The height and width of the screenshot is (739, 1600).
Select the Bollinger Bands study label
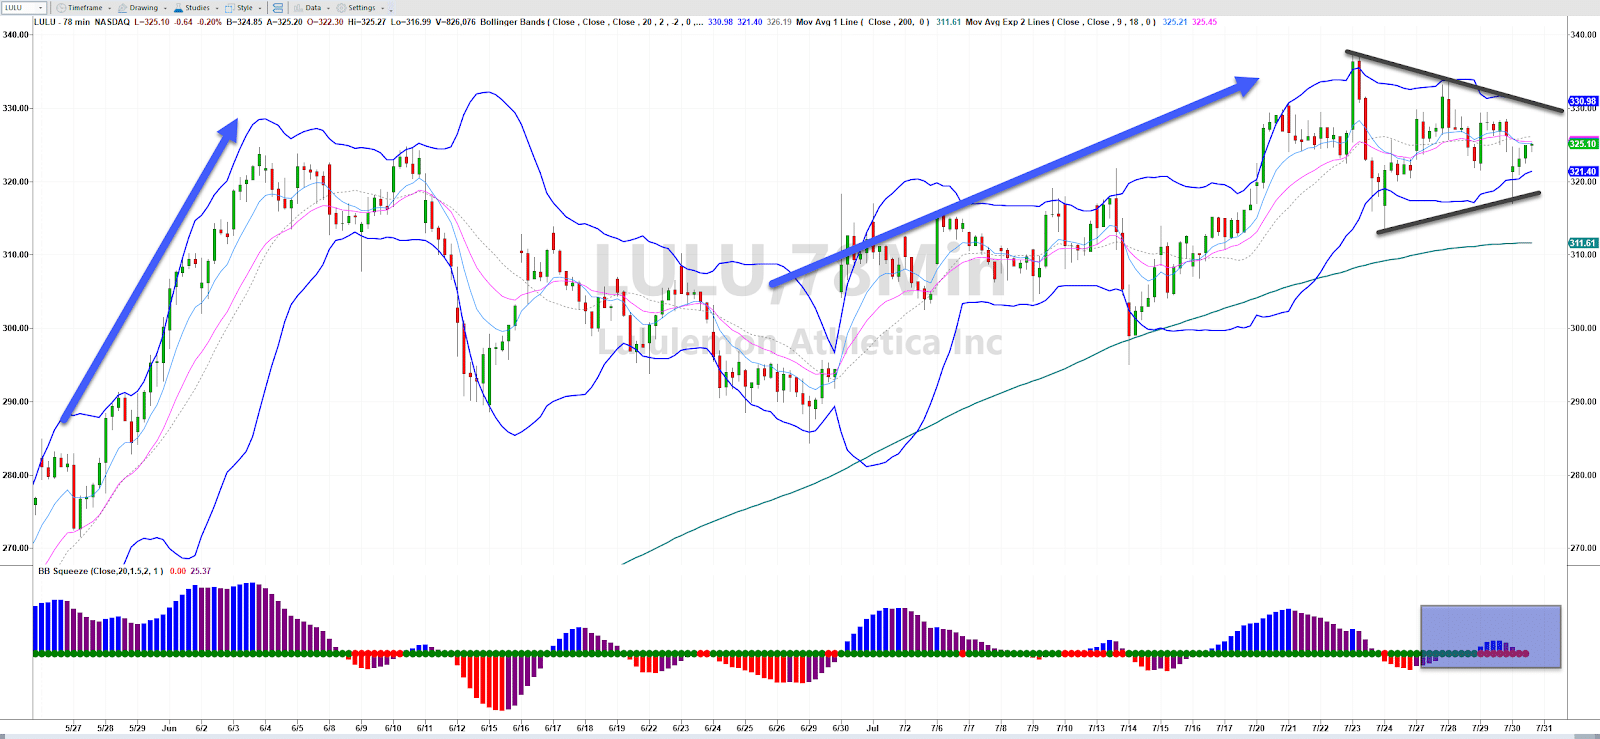(592, 22)
